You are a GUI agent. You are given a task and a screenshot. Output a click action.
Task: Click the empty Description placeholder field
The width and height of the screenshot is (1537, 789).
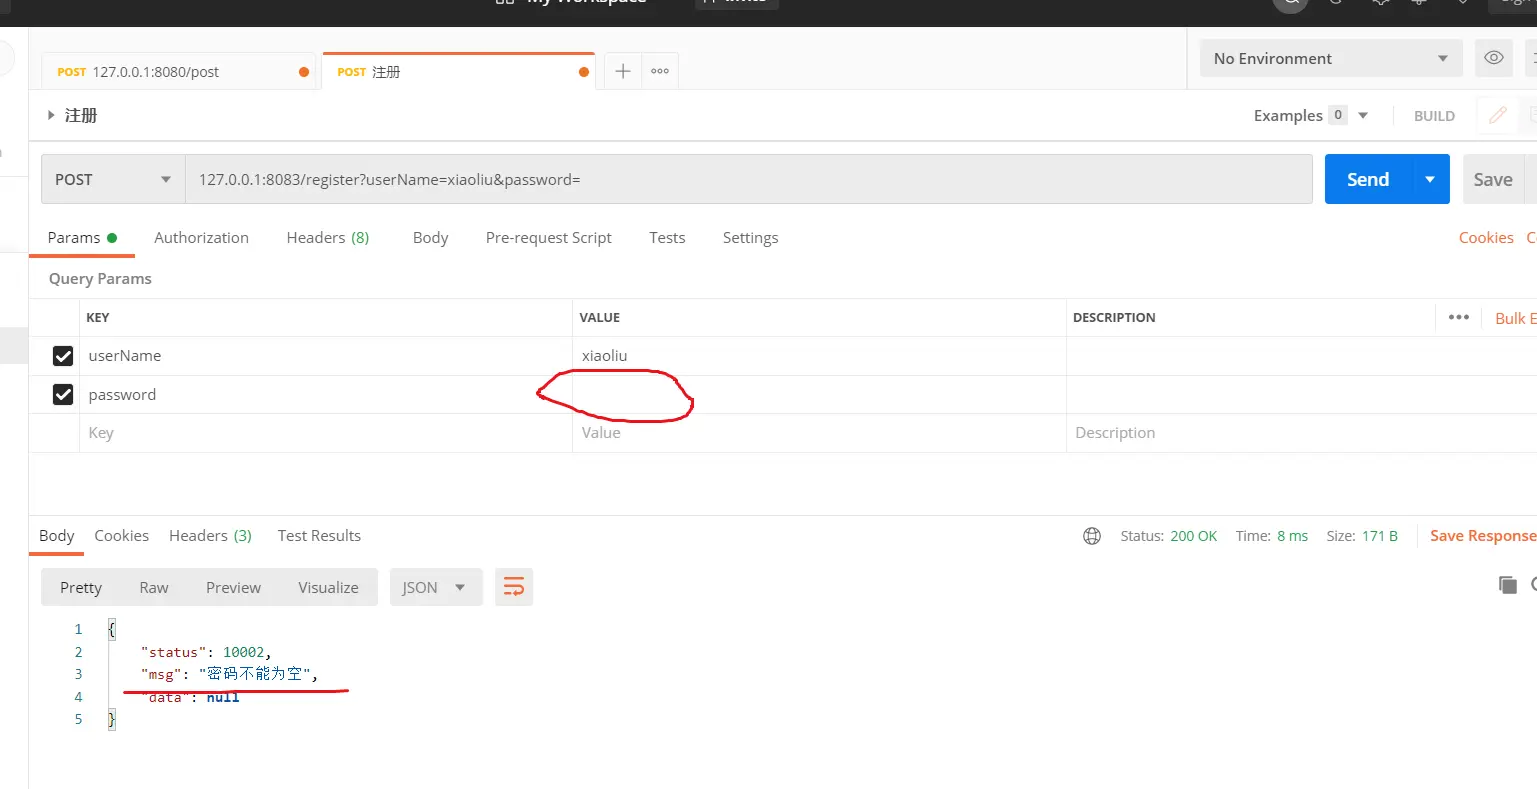pyautogui.click(x=1301, y=433)
